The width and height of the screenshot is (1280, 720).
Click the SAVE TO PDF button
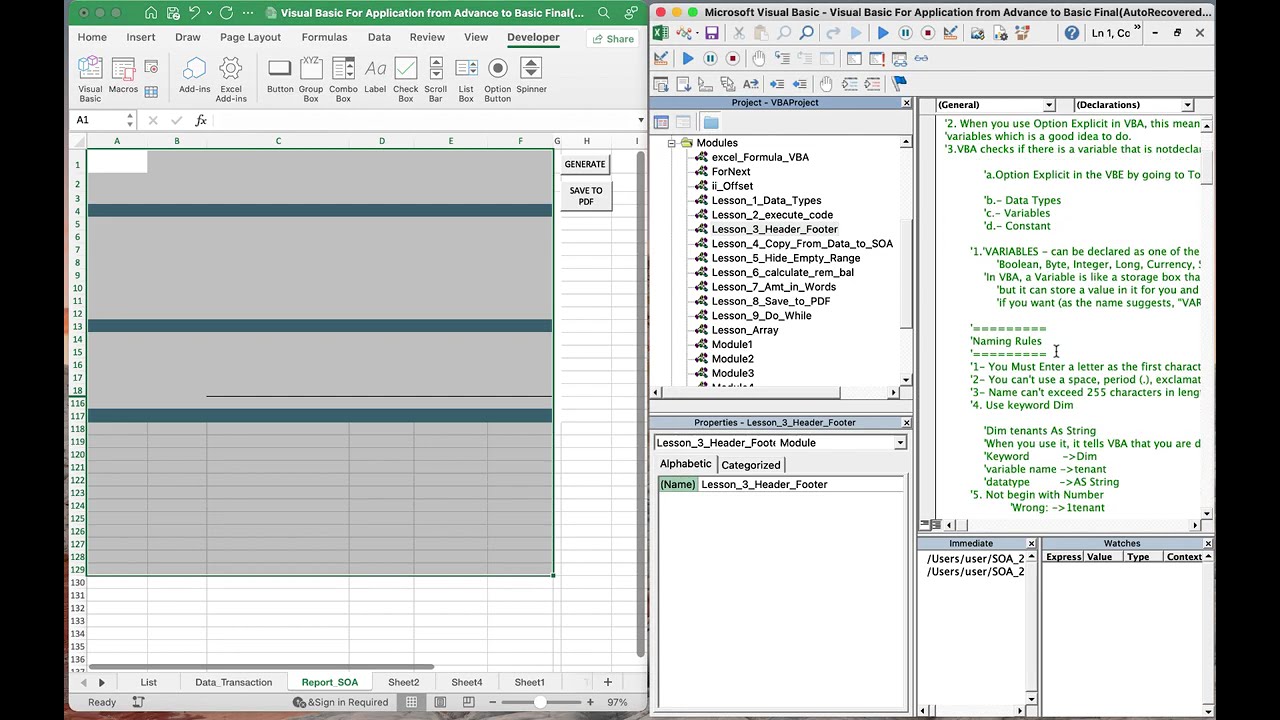click(x=586, y=196)
